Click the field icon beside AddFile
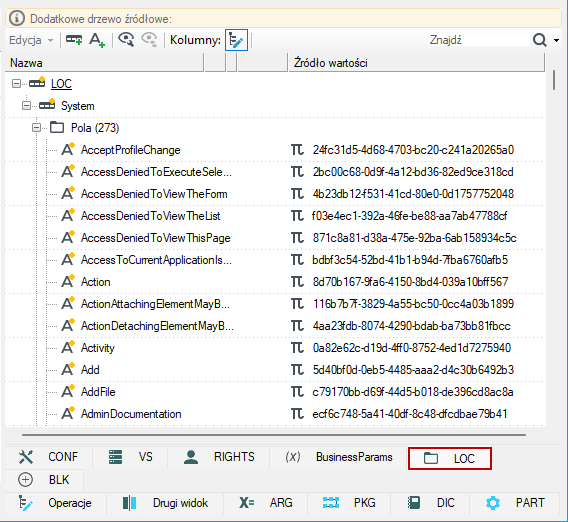 point(68,391)
